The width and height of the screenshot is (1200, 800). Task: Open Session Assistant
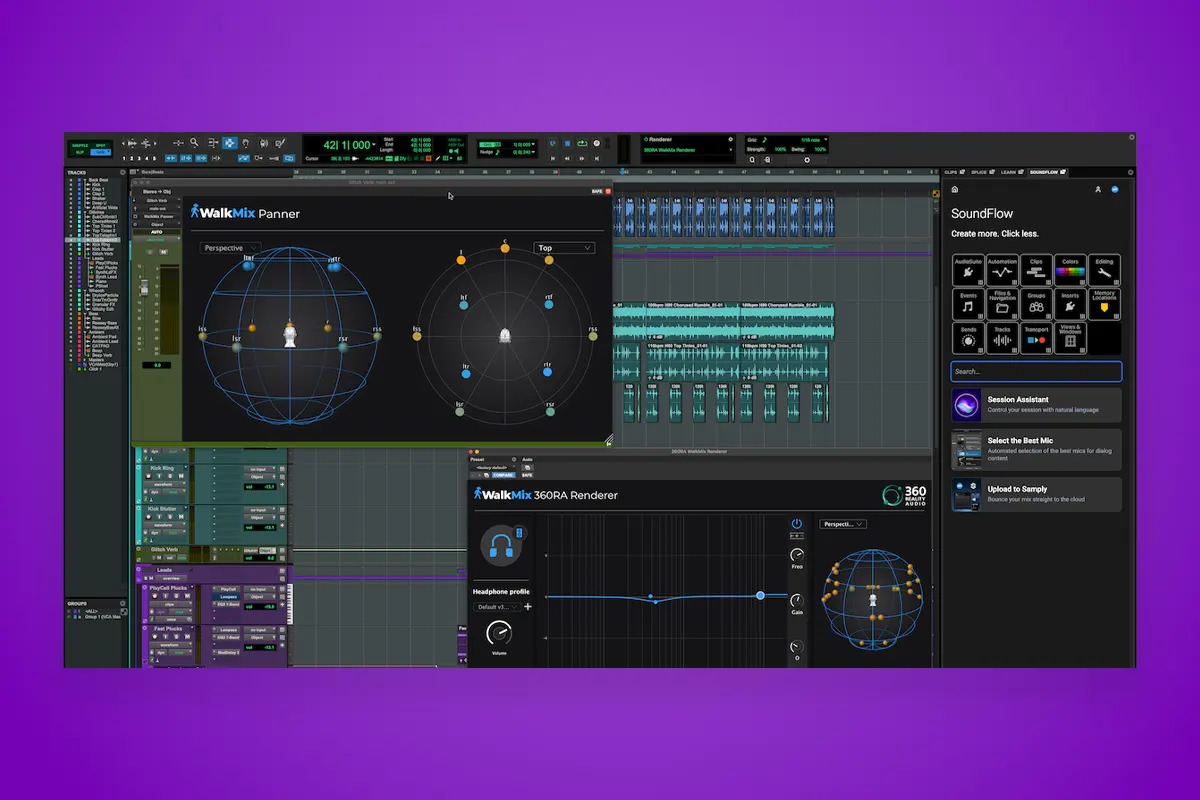click(1035, 405)
